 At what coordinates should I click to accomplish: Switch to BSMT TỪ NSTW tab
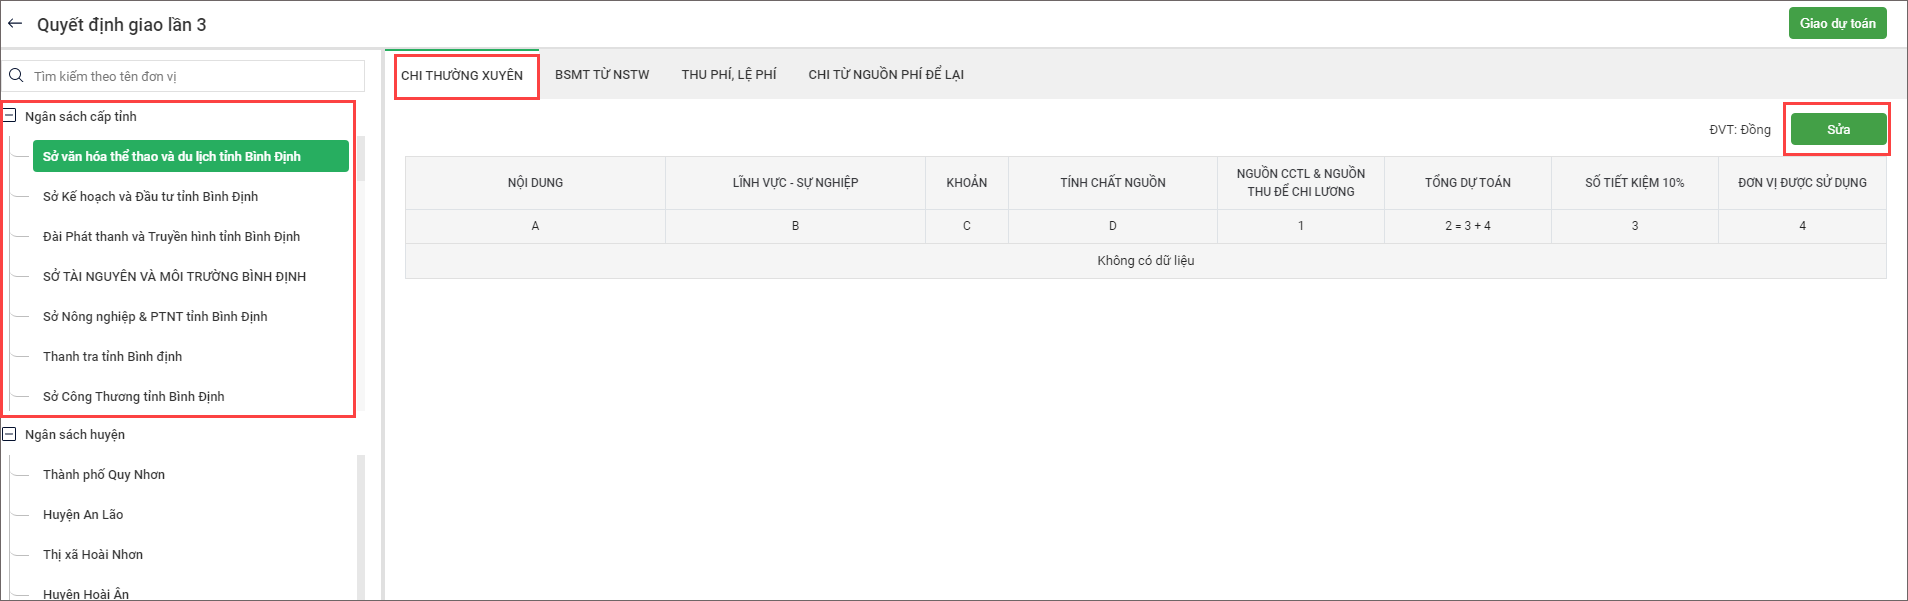pyautogui.click(x=602, y=75)
